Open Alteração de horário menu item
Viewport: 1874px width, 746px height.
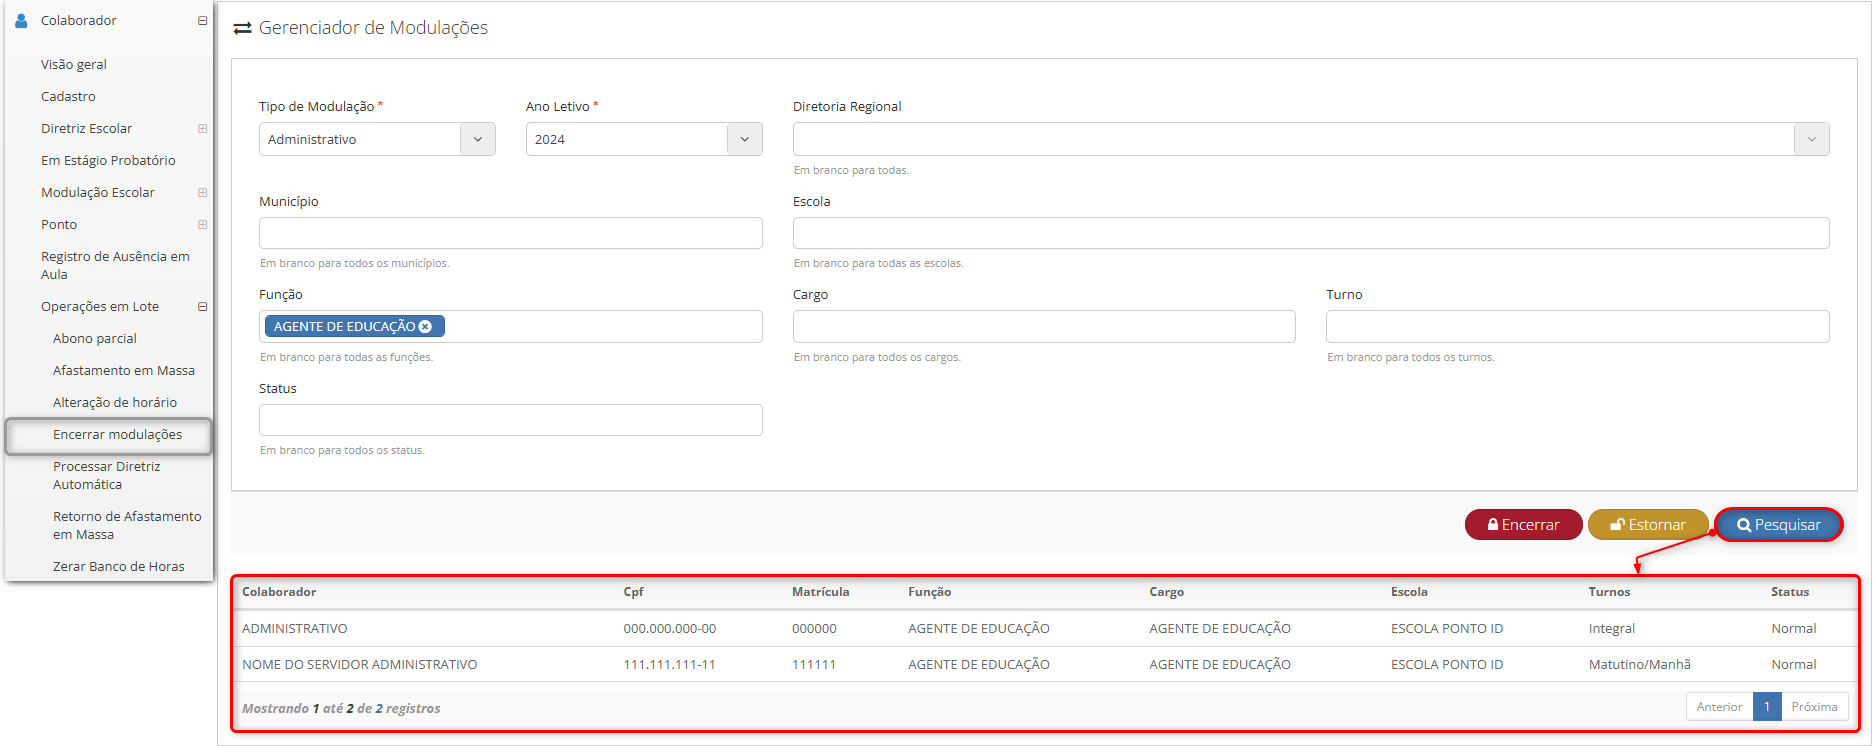pos(115,402)
